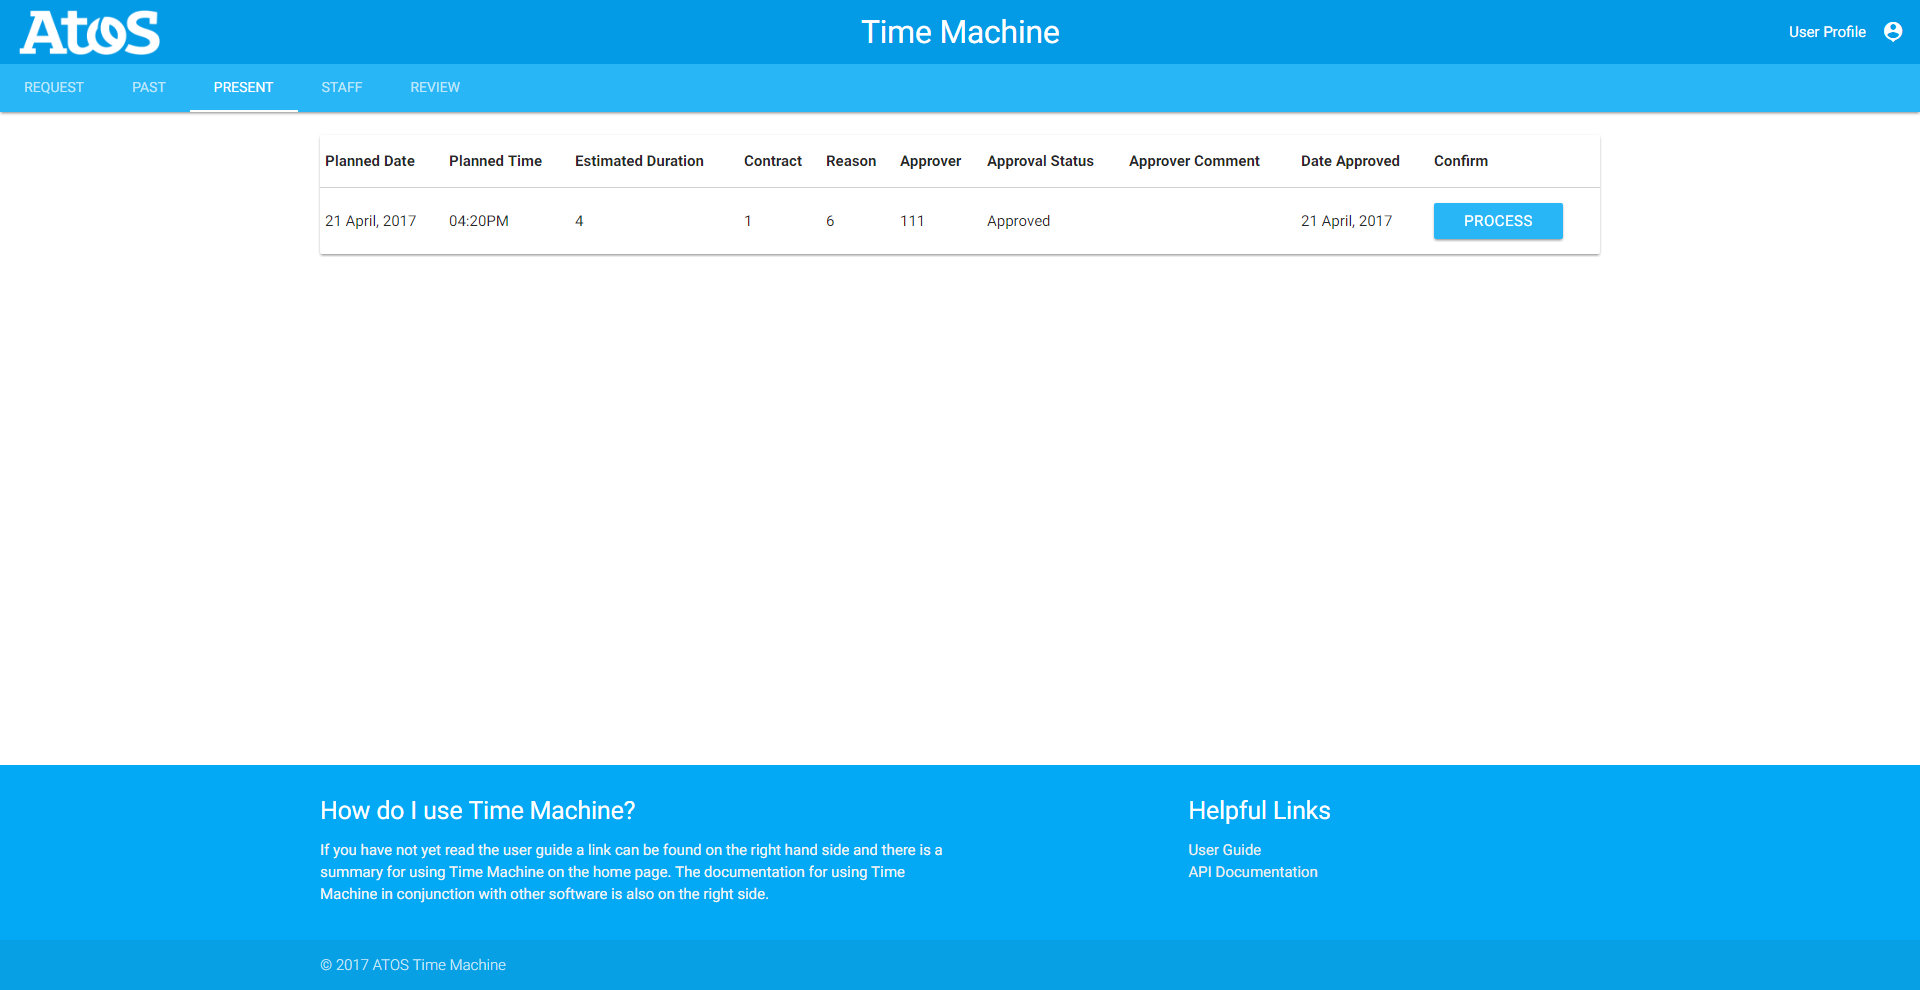Click the Time Machine page title
This screenshot has width=1920, height=990.
pyautogui.click(x=960, y=32)
